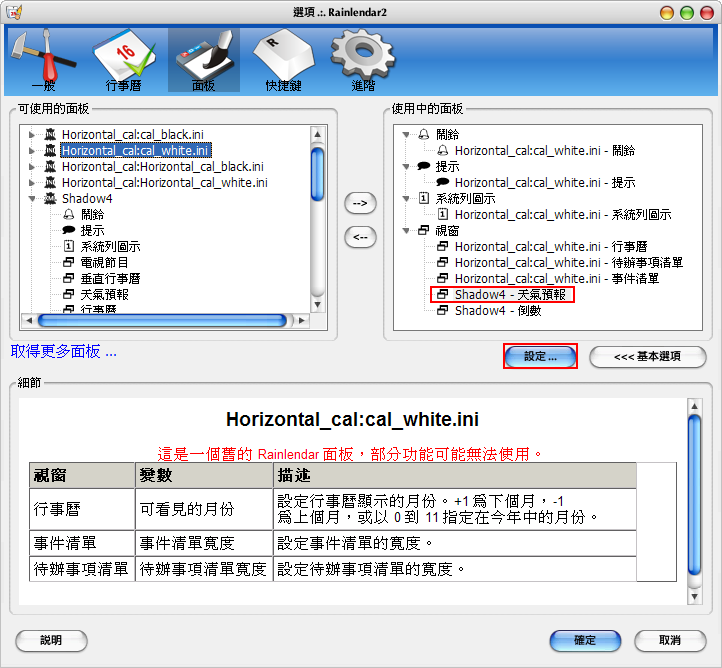Viewport: 722px width, 668px height.
Task: Click speech bubble icon of 提示 group
Action: click(424, 167)
